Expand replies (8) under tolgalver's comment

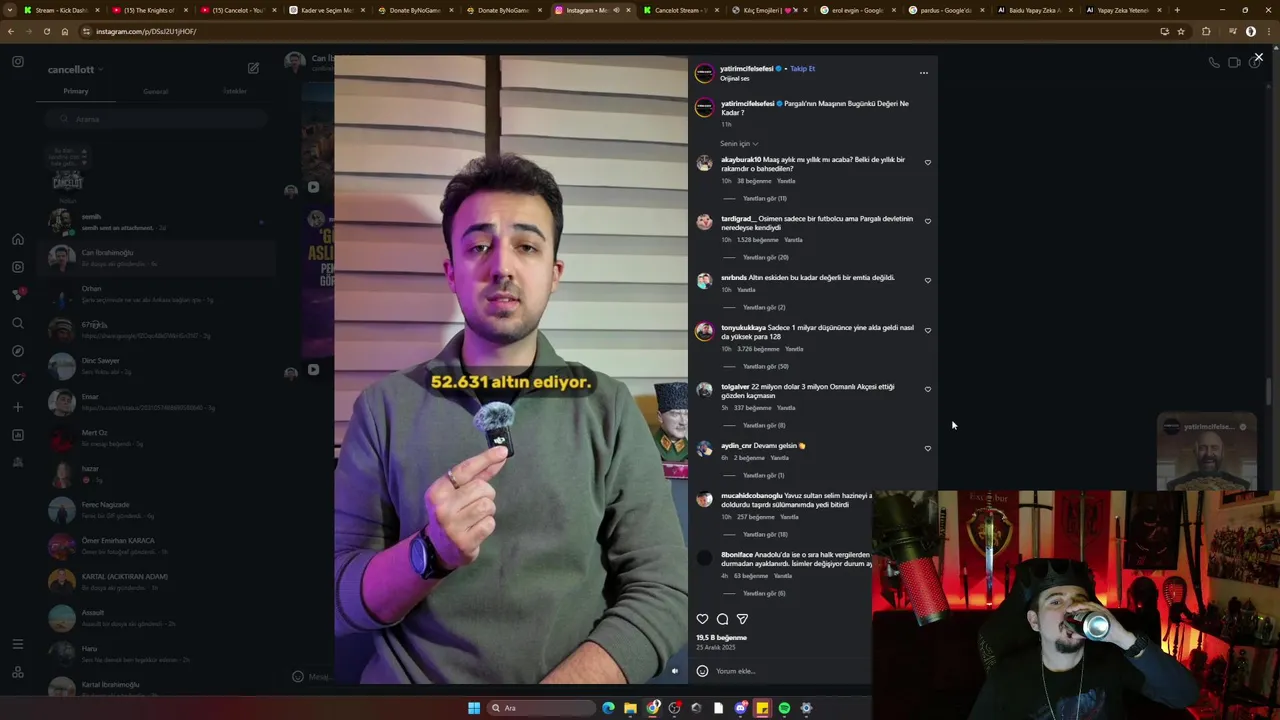click(x=763, y=425)
